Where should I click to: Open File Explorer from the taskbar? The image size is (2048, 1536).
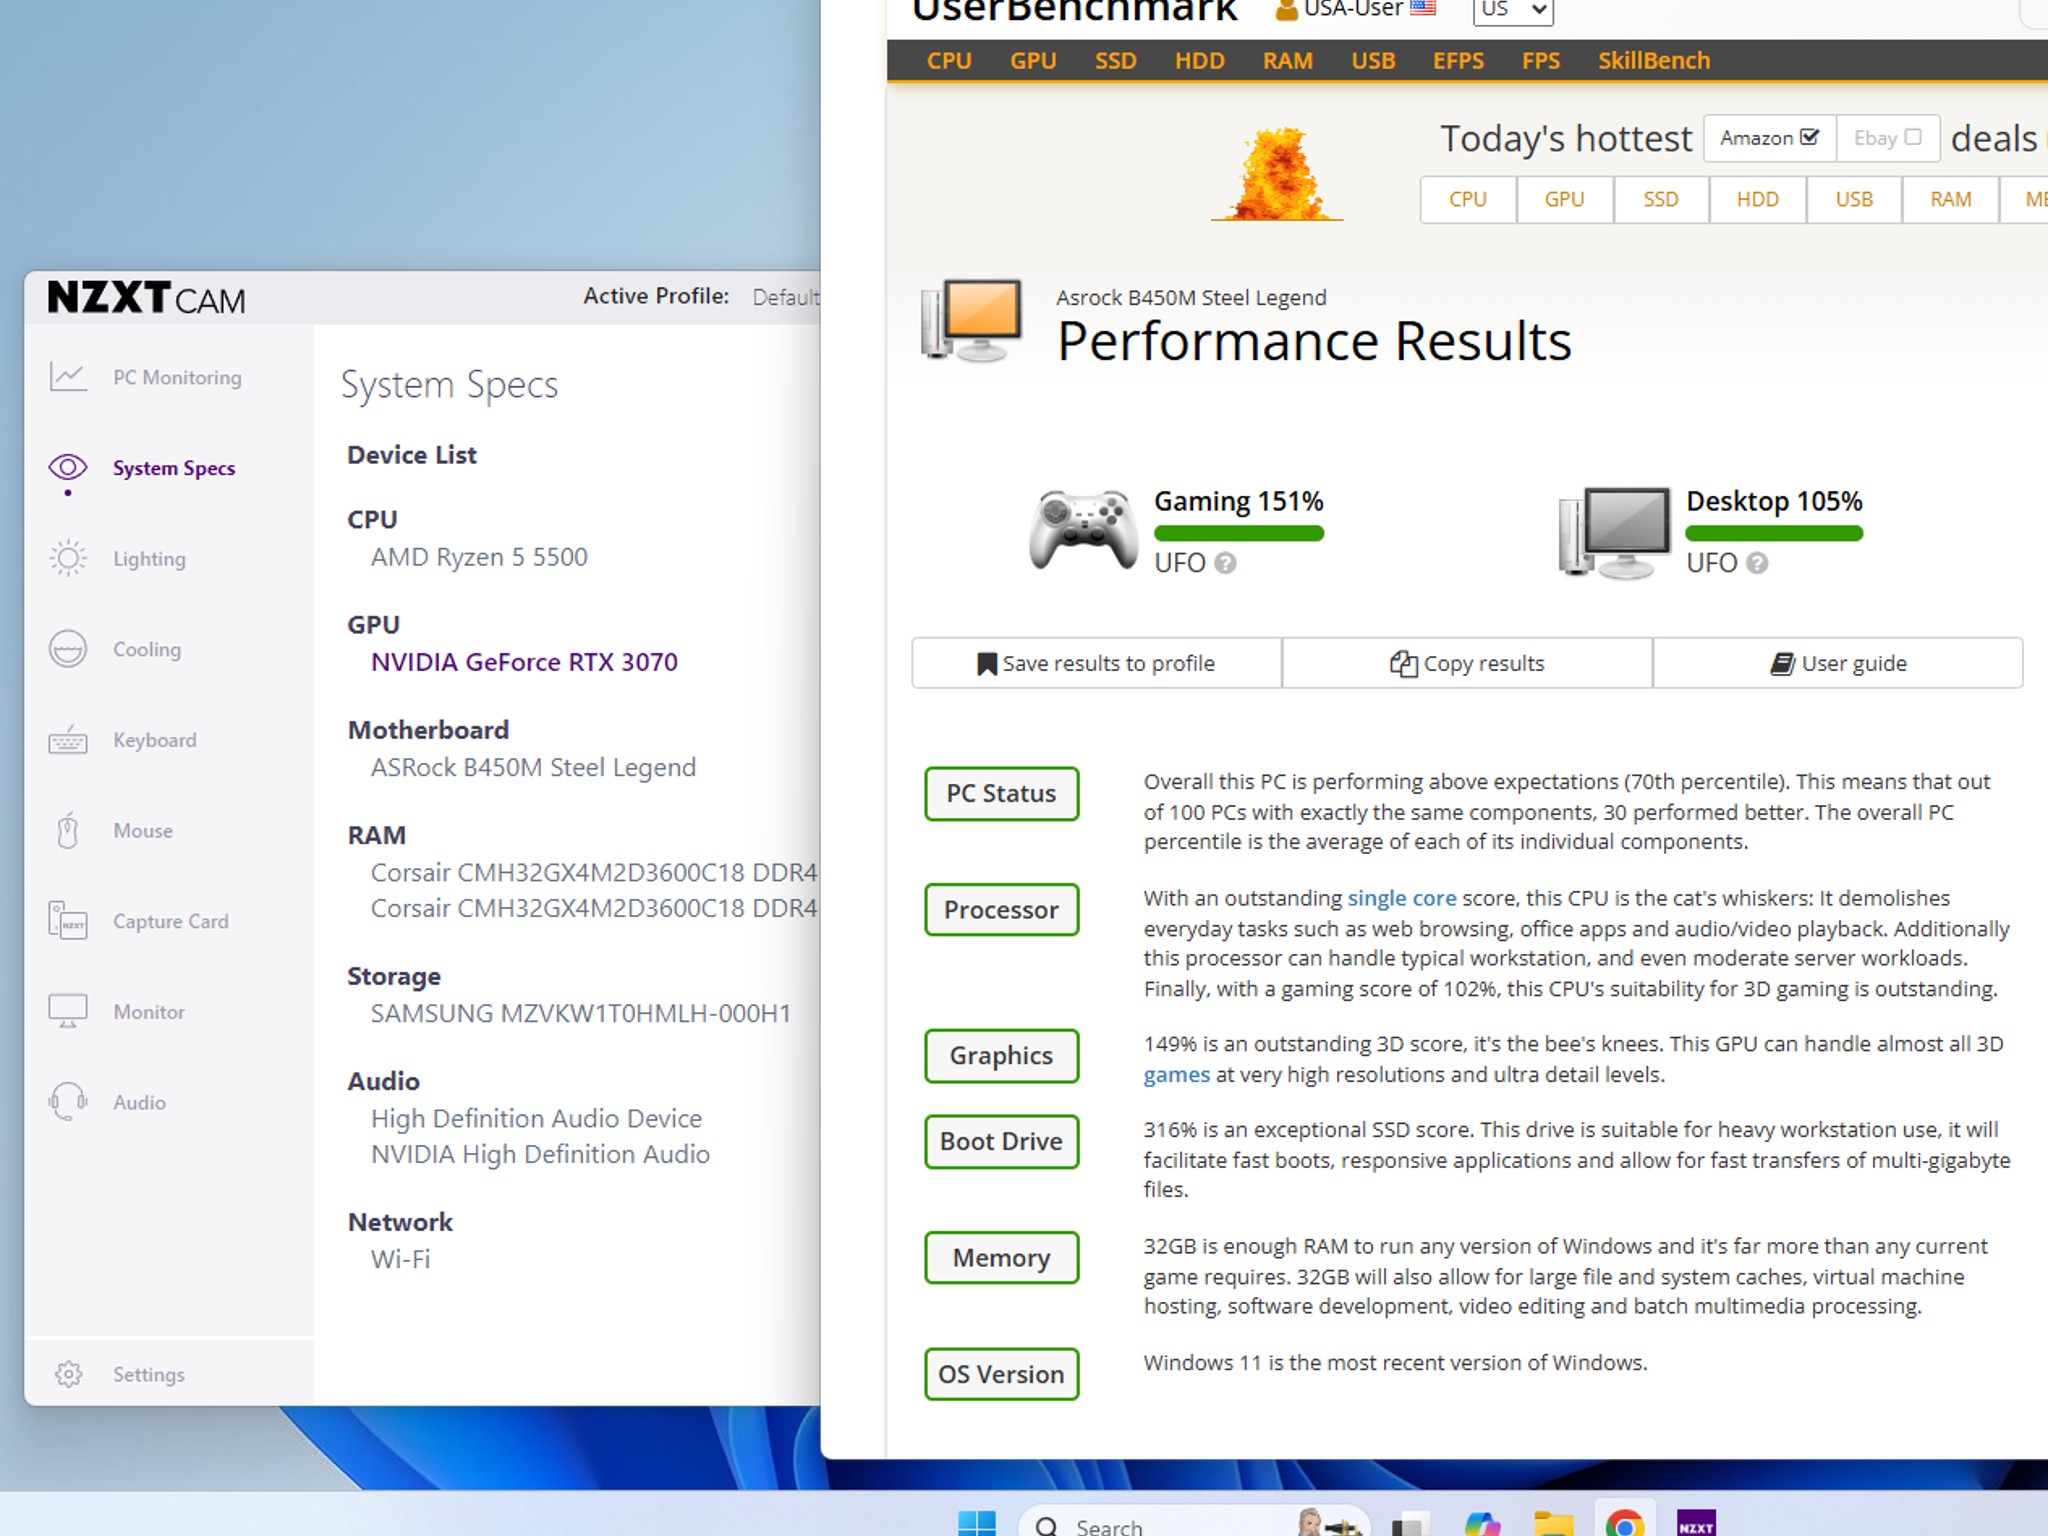pos(1553,1524)
